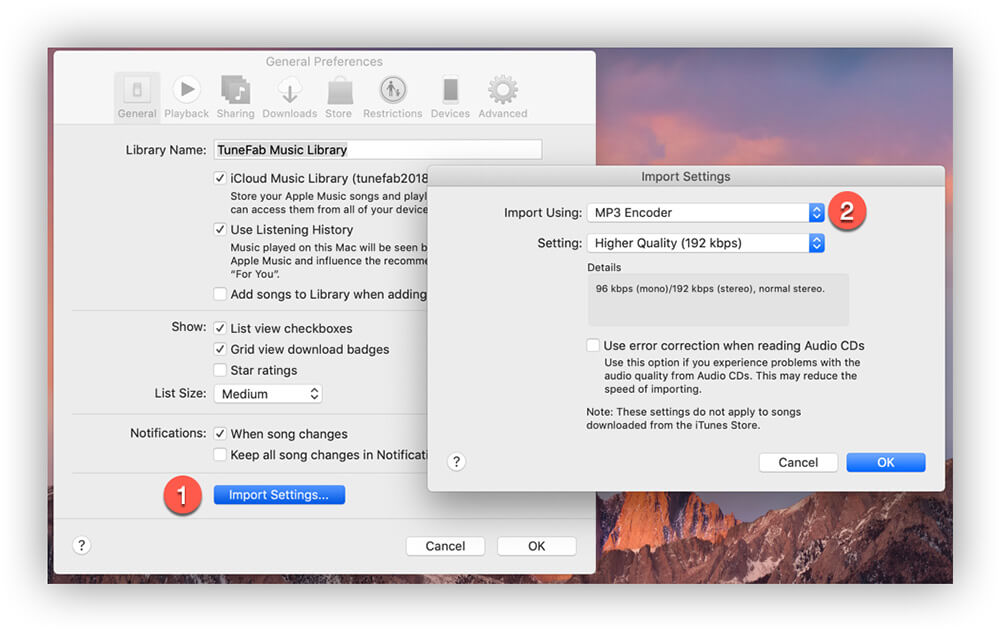1001x632 pixels.
Task: Disable iCloud Music Library checkbox
Action: point(220,178)
